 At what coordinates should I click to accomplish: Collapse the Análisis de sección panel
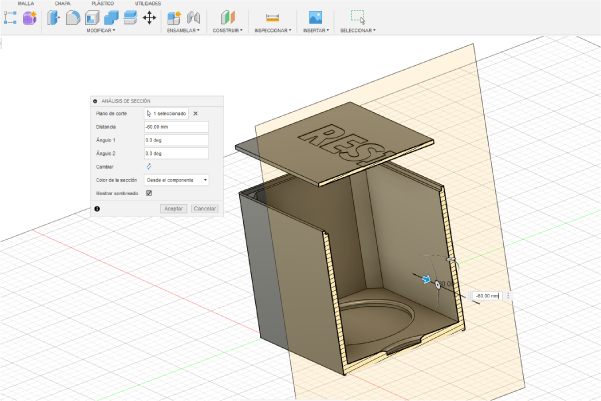pos(94,101)
